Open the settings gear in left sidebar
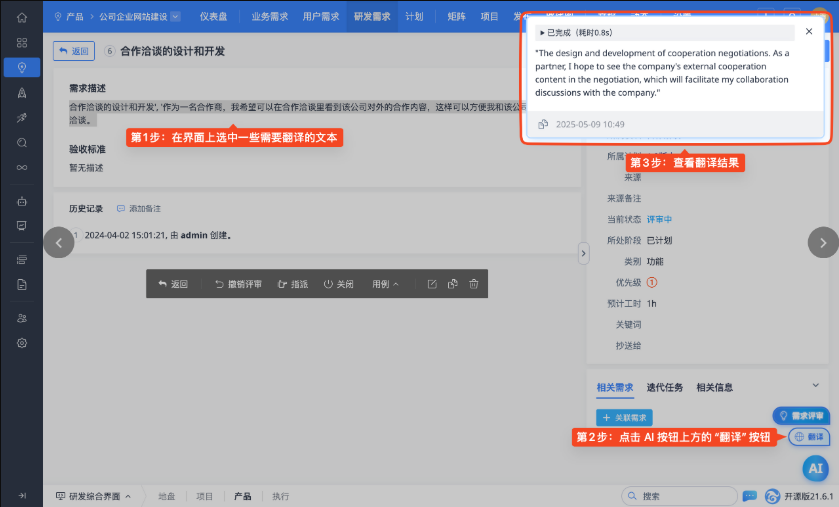Viewport: 839px width, 507px height. click(21, 343)
